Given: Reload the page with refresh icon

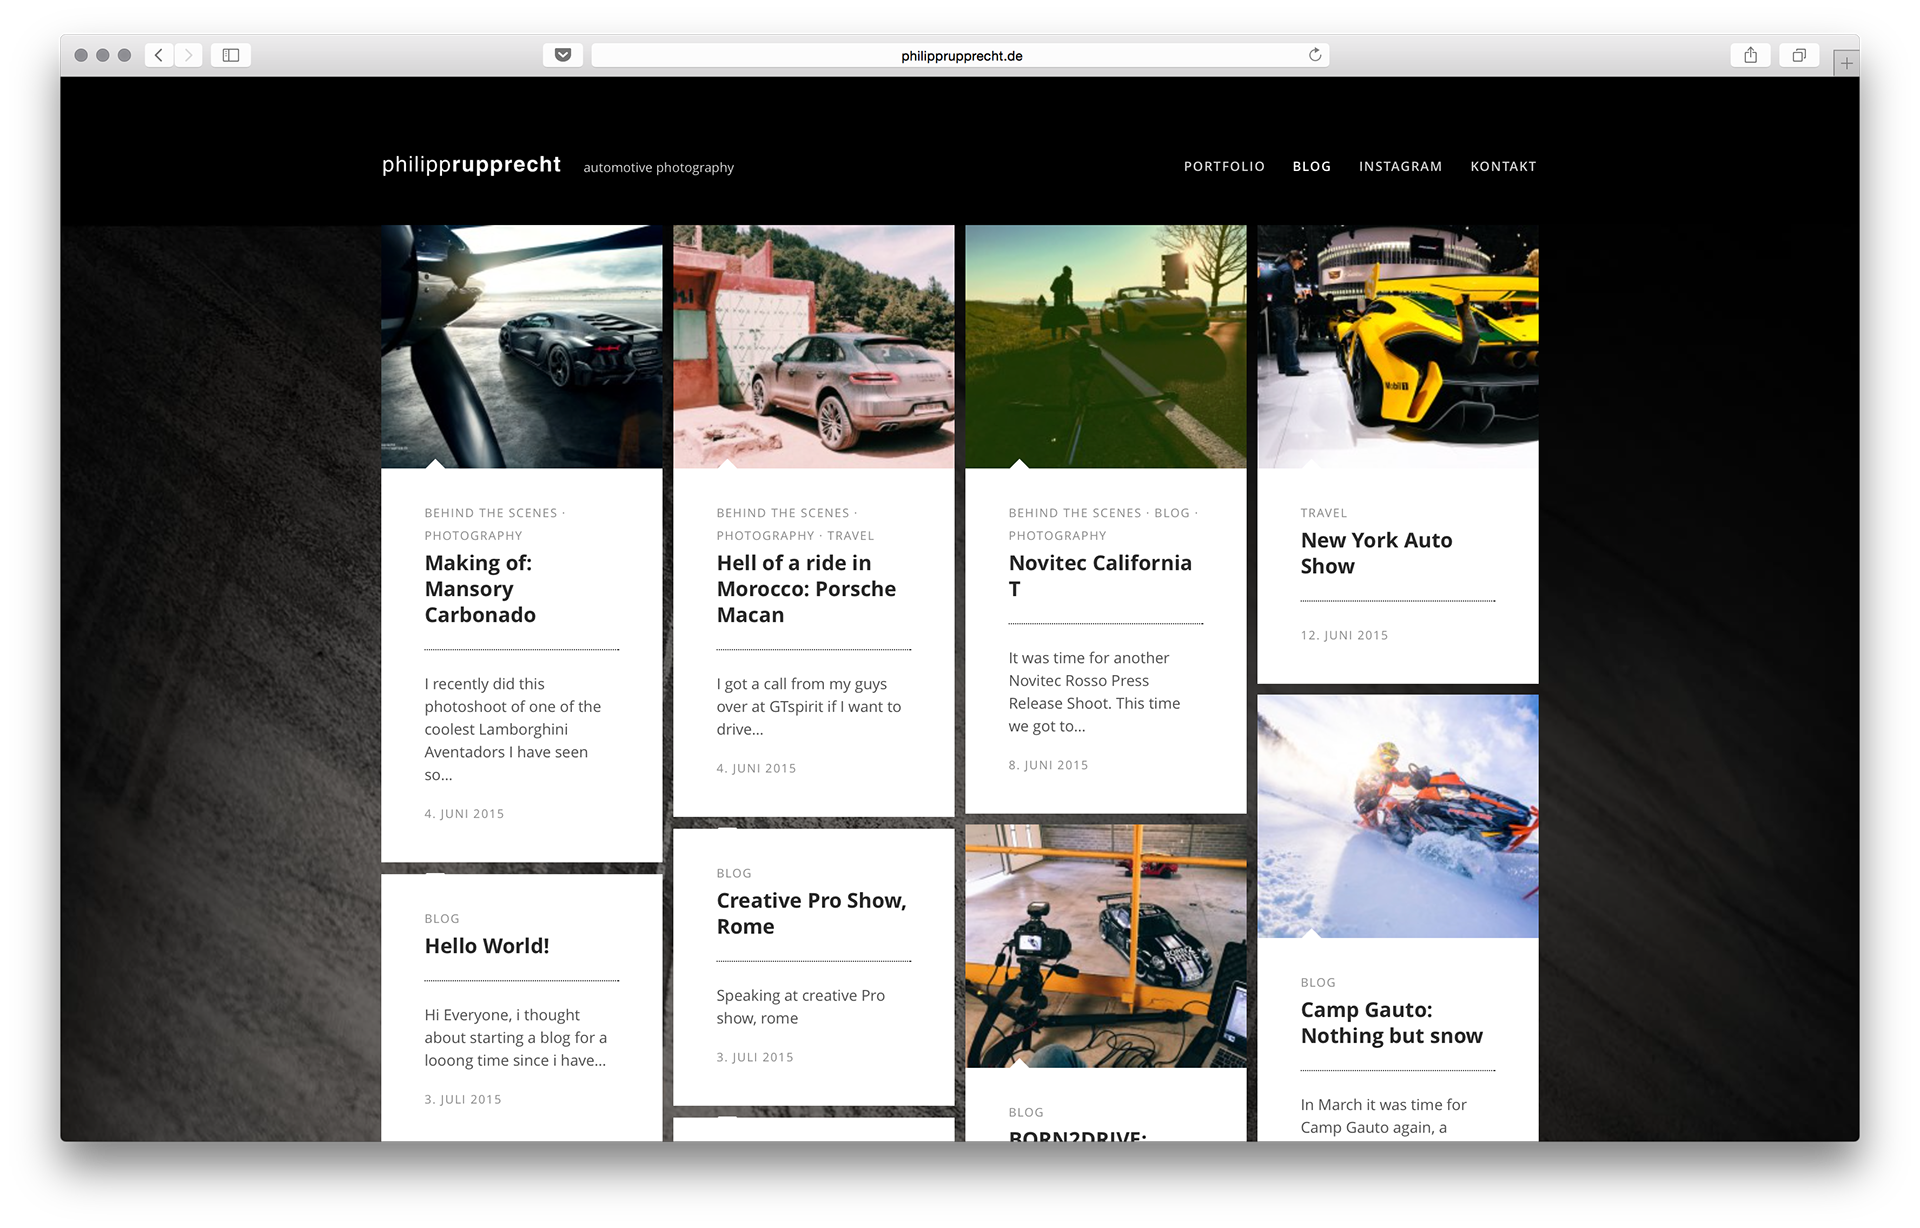Looking at the screenshot, I should (x=1315, y=55).
